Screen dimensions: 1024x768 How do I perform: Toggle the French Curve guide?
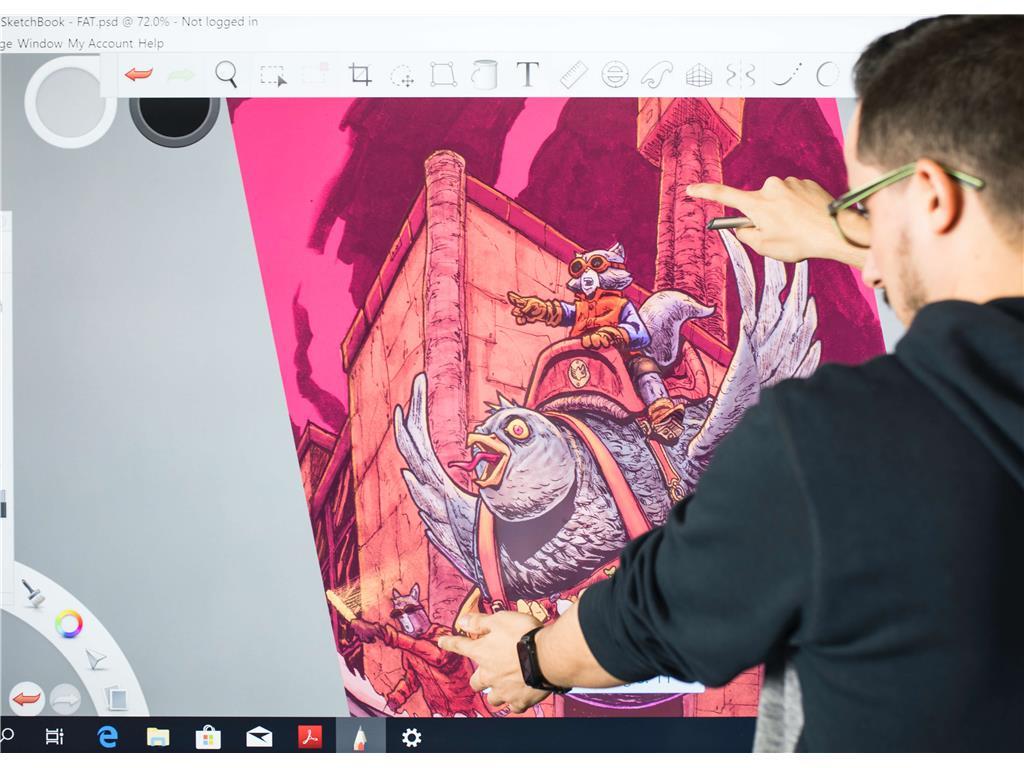(656, 74)
